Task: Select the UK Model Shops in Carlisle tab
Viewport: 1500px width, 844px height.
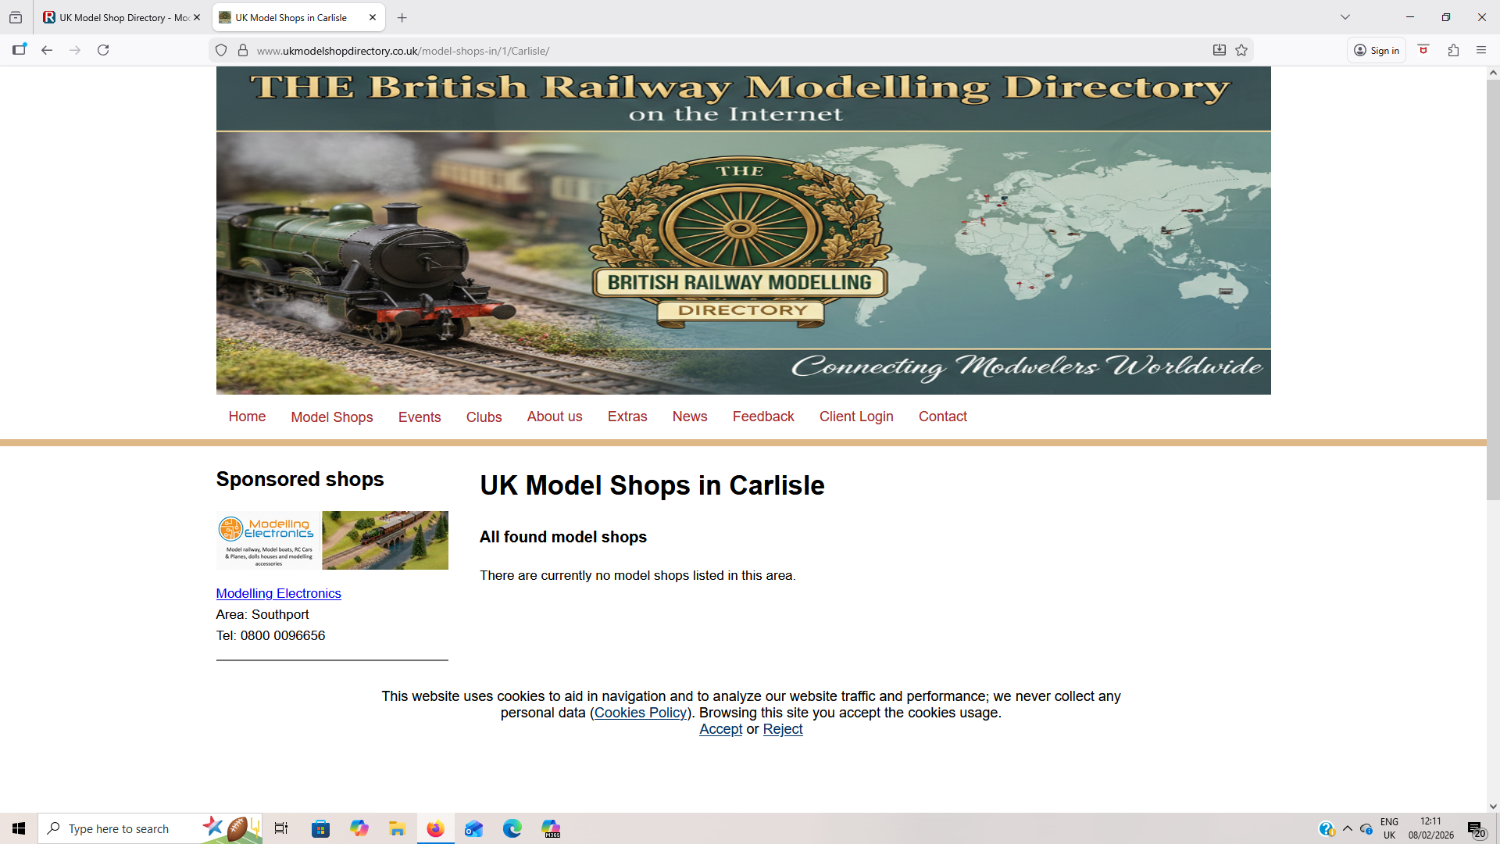Action: [x=298, y=17]
